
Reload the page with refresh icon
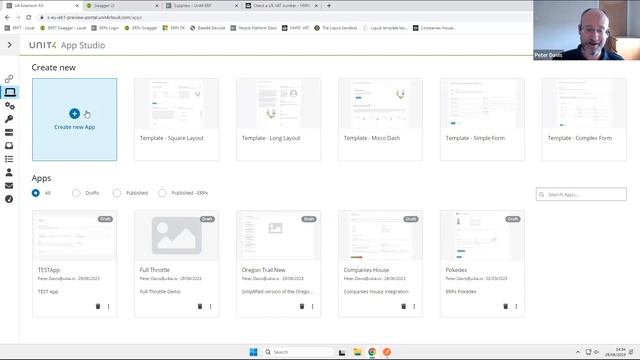point(29,18)
